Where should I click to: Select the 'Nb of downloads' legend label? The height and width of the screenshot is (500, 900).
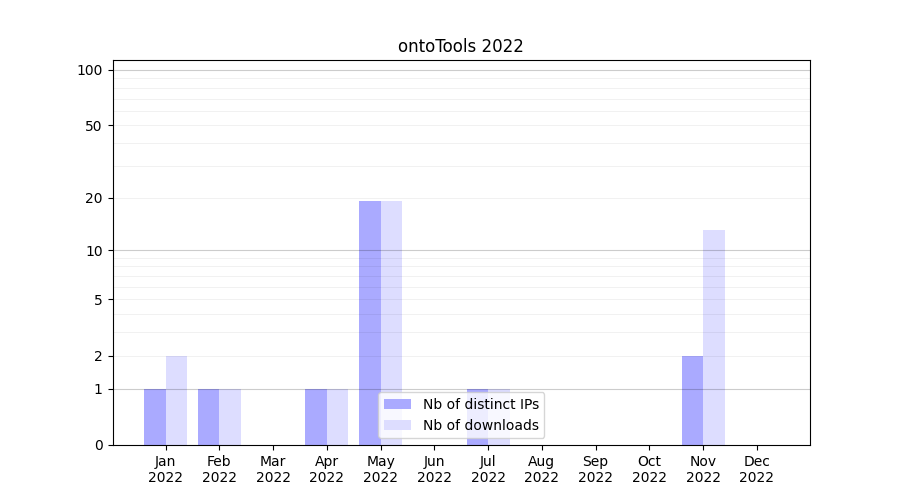coord(480,425)
